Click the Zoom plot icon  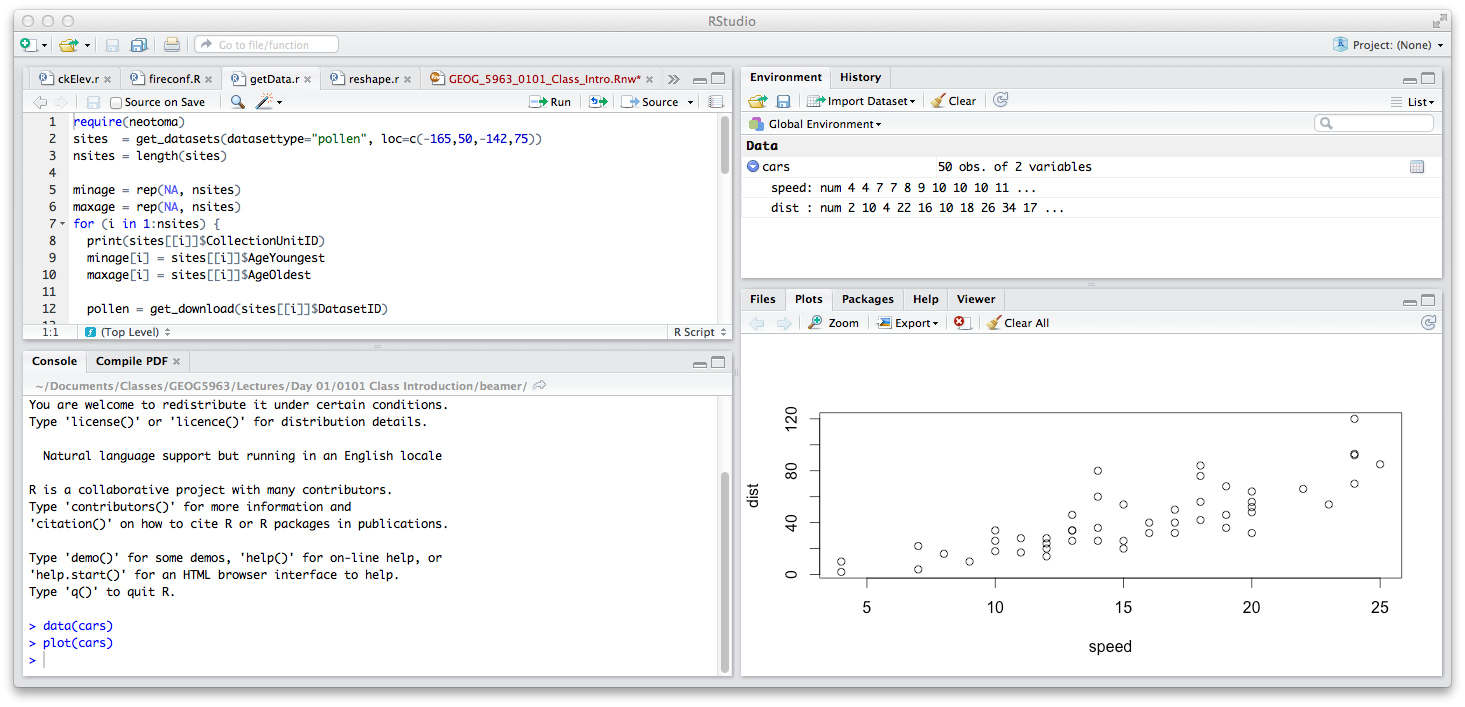834,323
